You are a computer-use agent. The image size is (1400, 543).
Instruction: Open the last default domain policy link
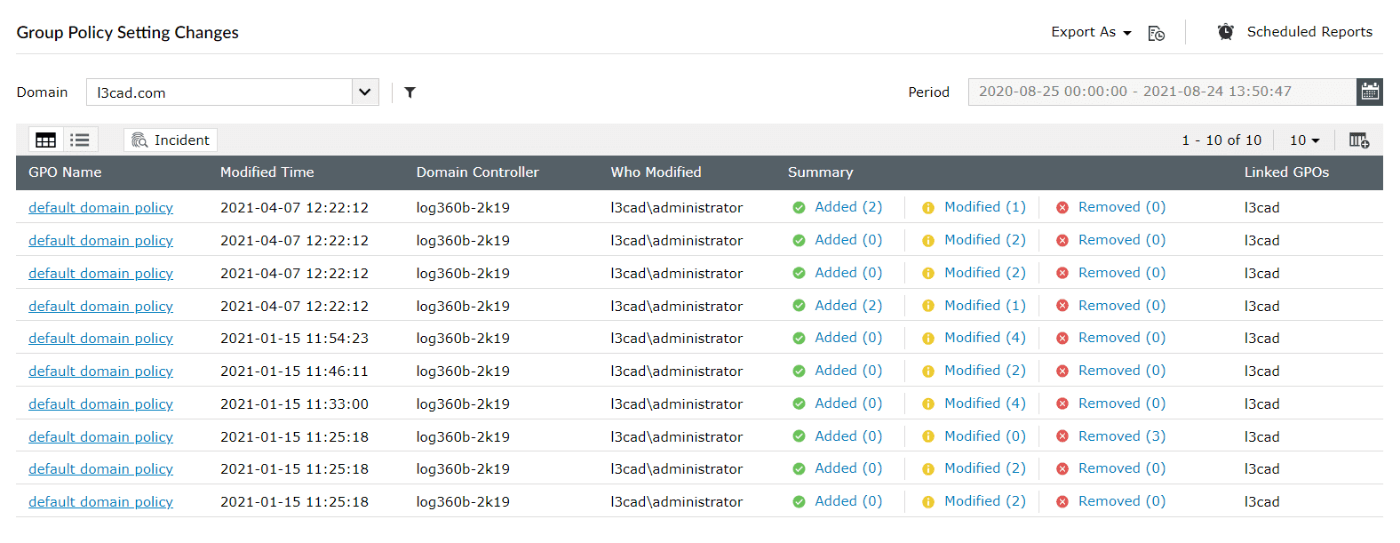pyautogui.click(x=100, y=502)
